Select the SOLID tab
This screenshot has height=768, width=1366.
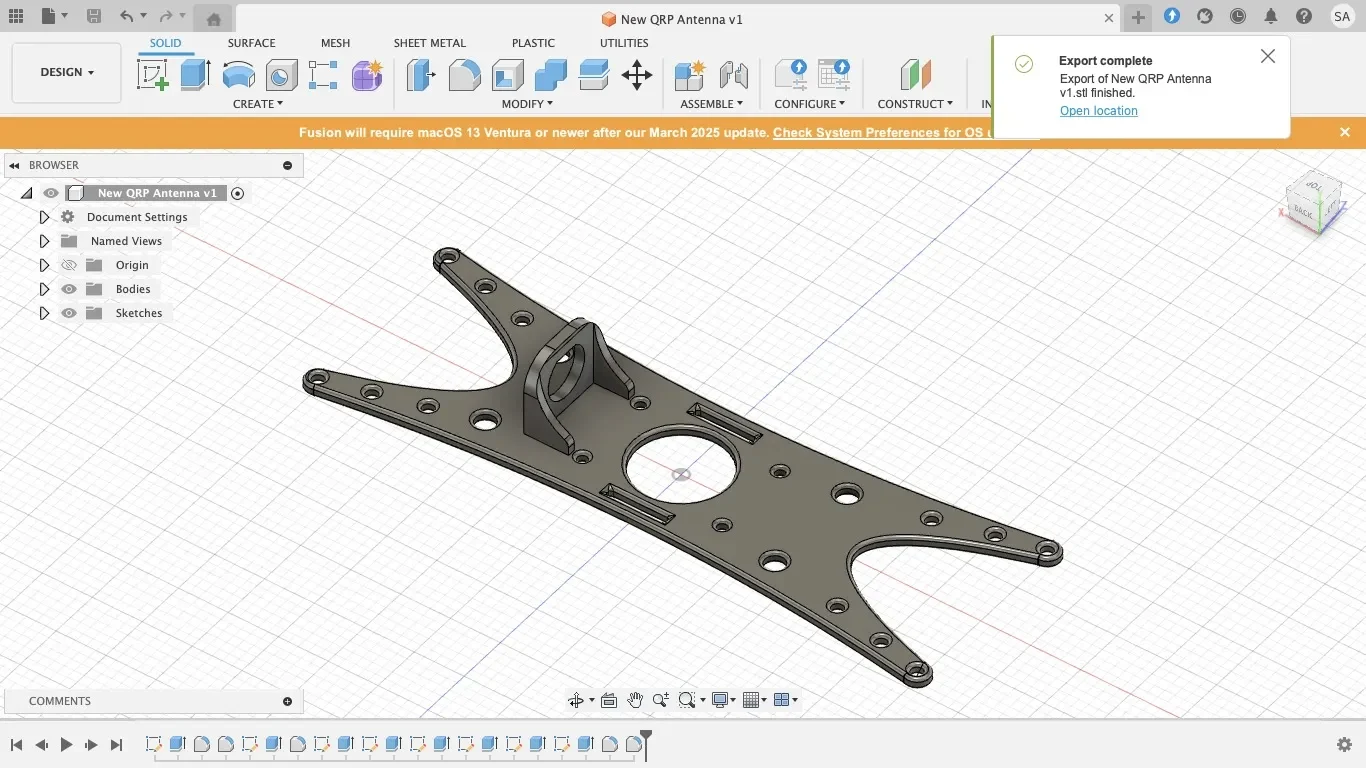(x=166, y=43)
